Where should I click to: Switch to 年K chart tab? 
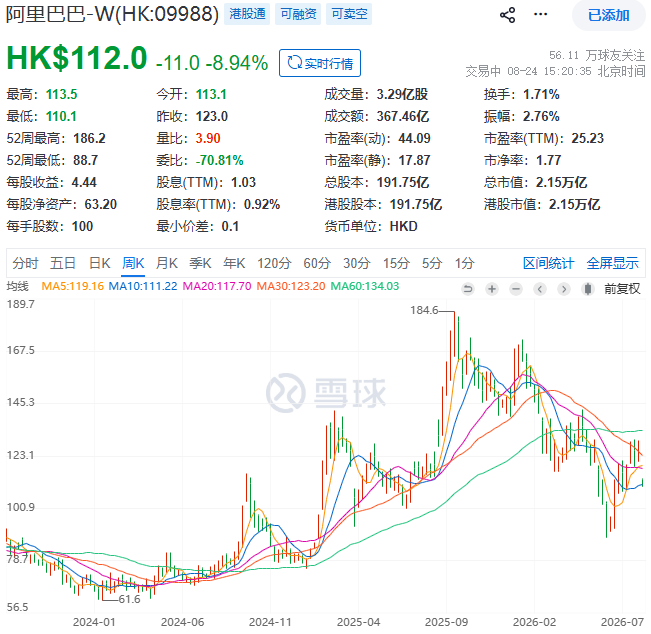coord(234,263)
